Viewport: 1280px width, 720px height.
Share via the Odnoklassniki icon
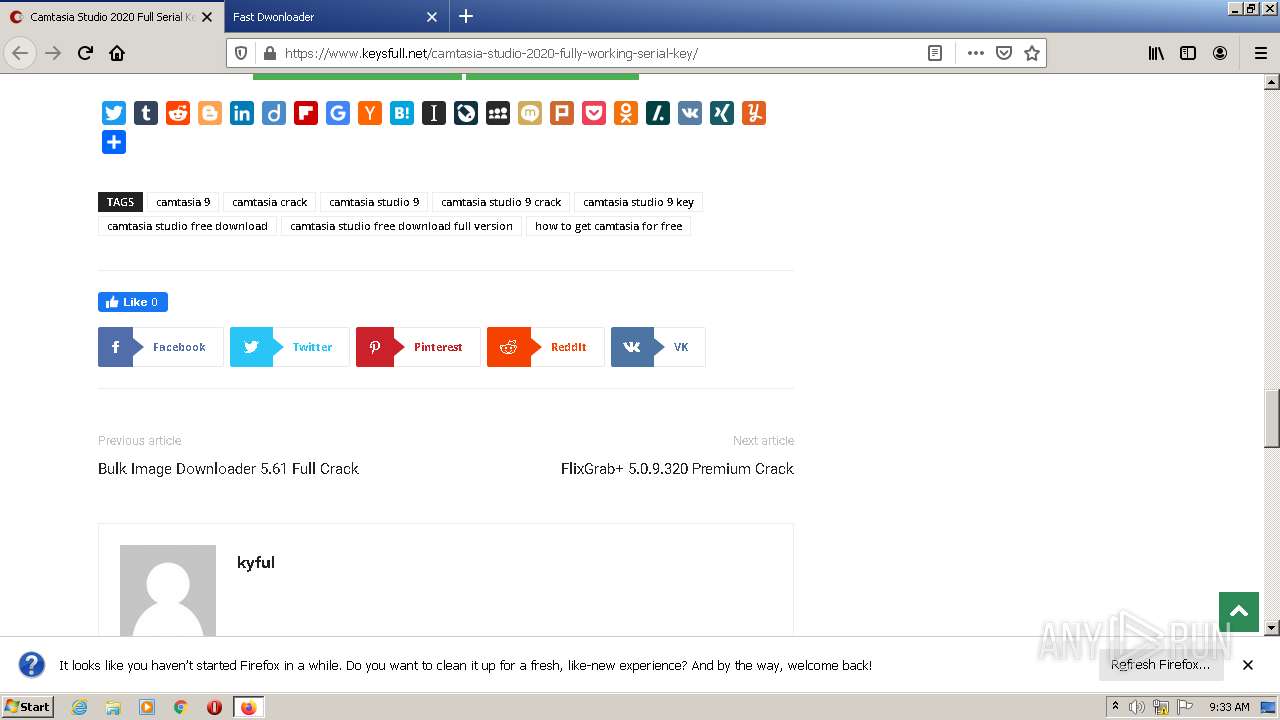click(626, 113)
